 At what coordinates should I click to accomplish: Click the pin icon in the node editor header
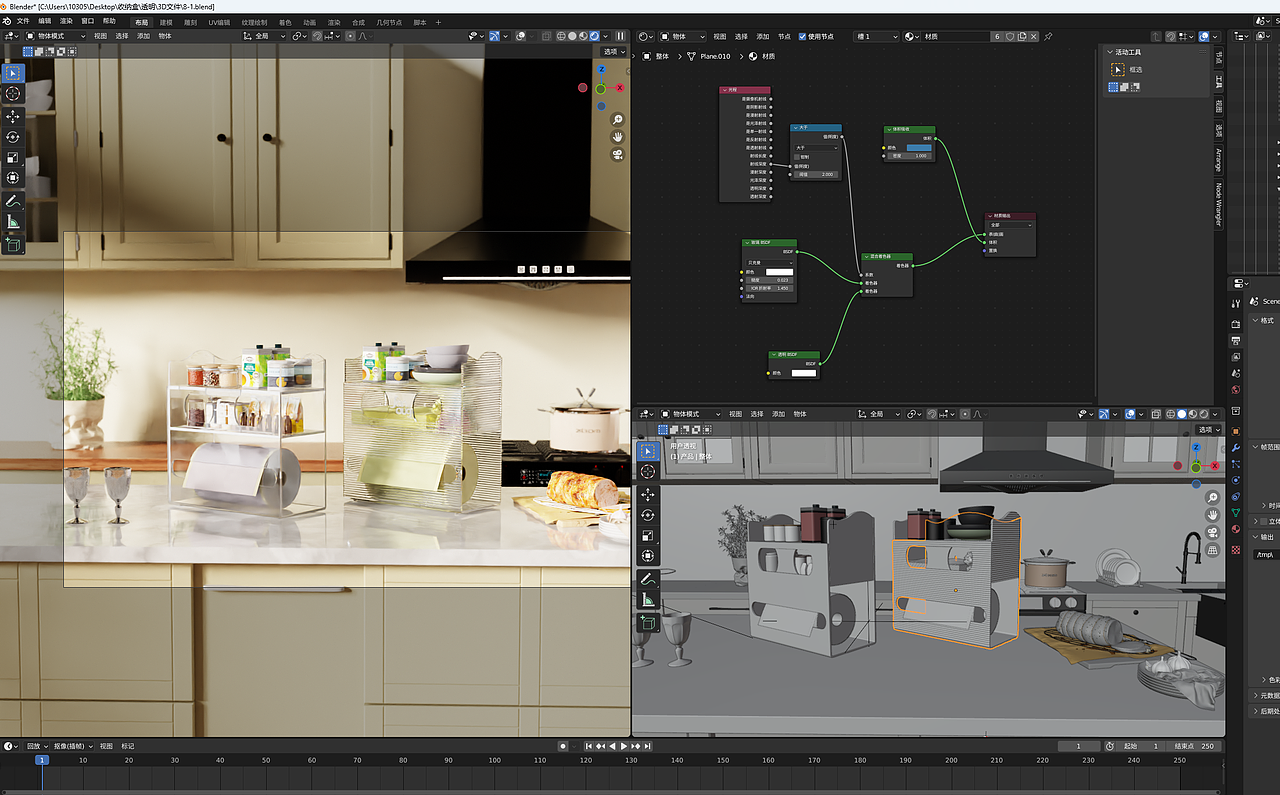1048,36
